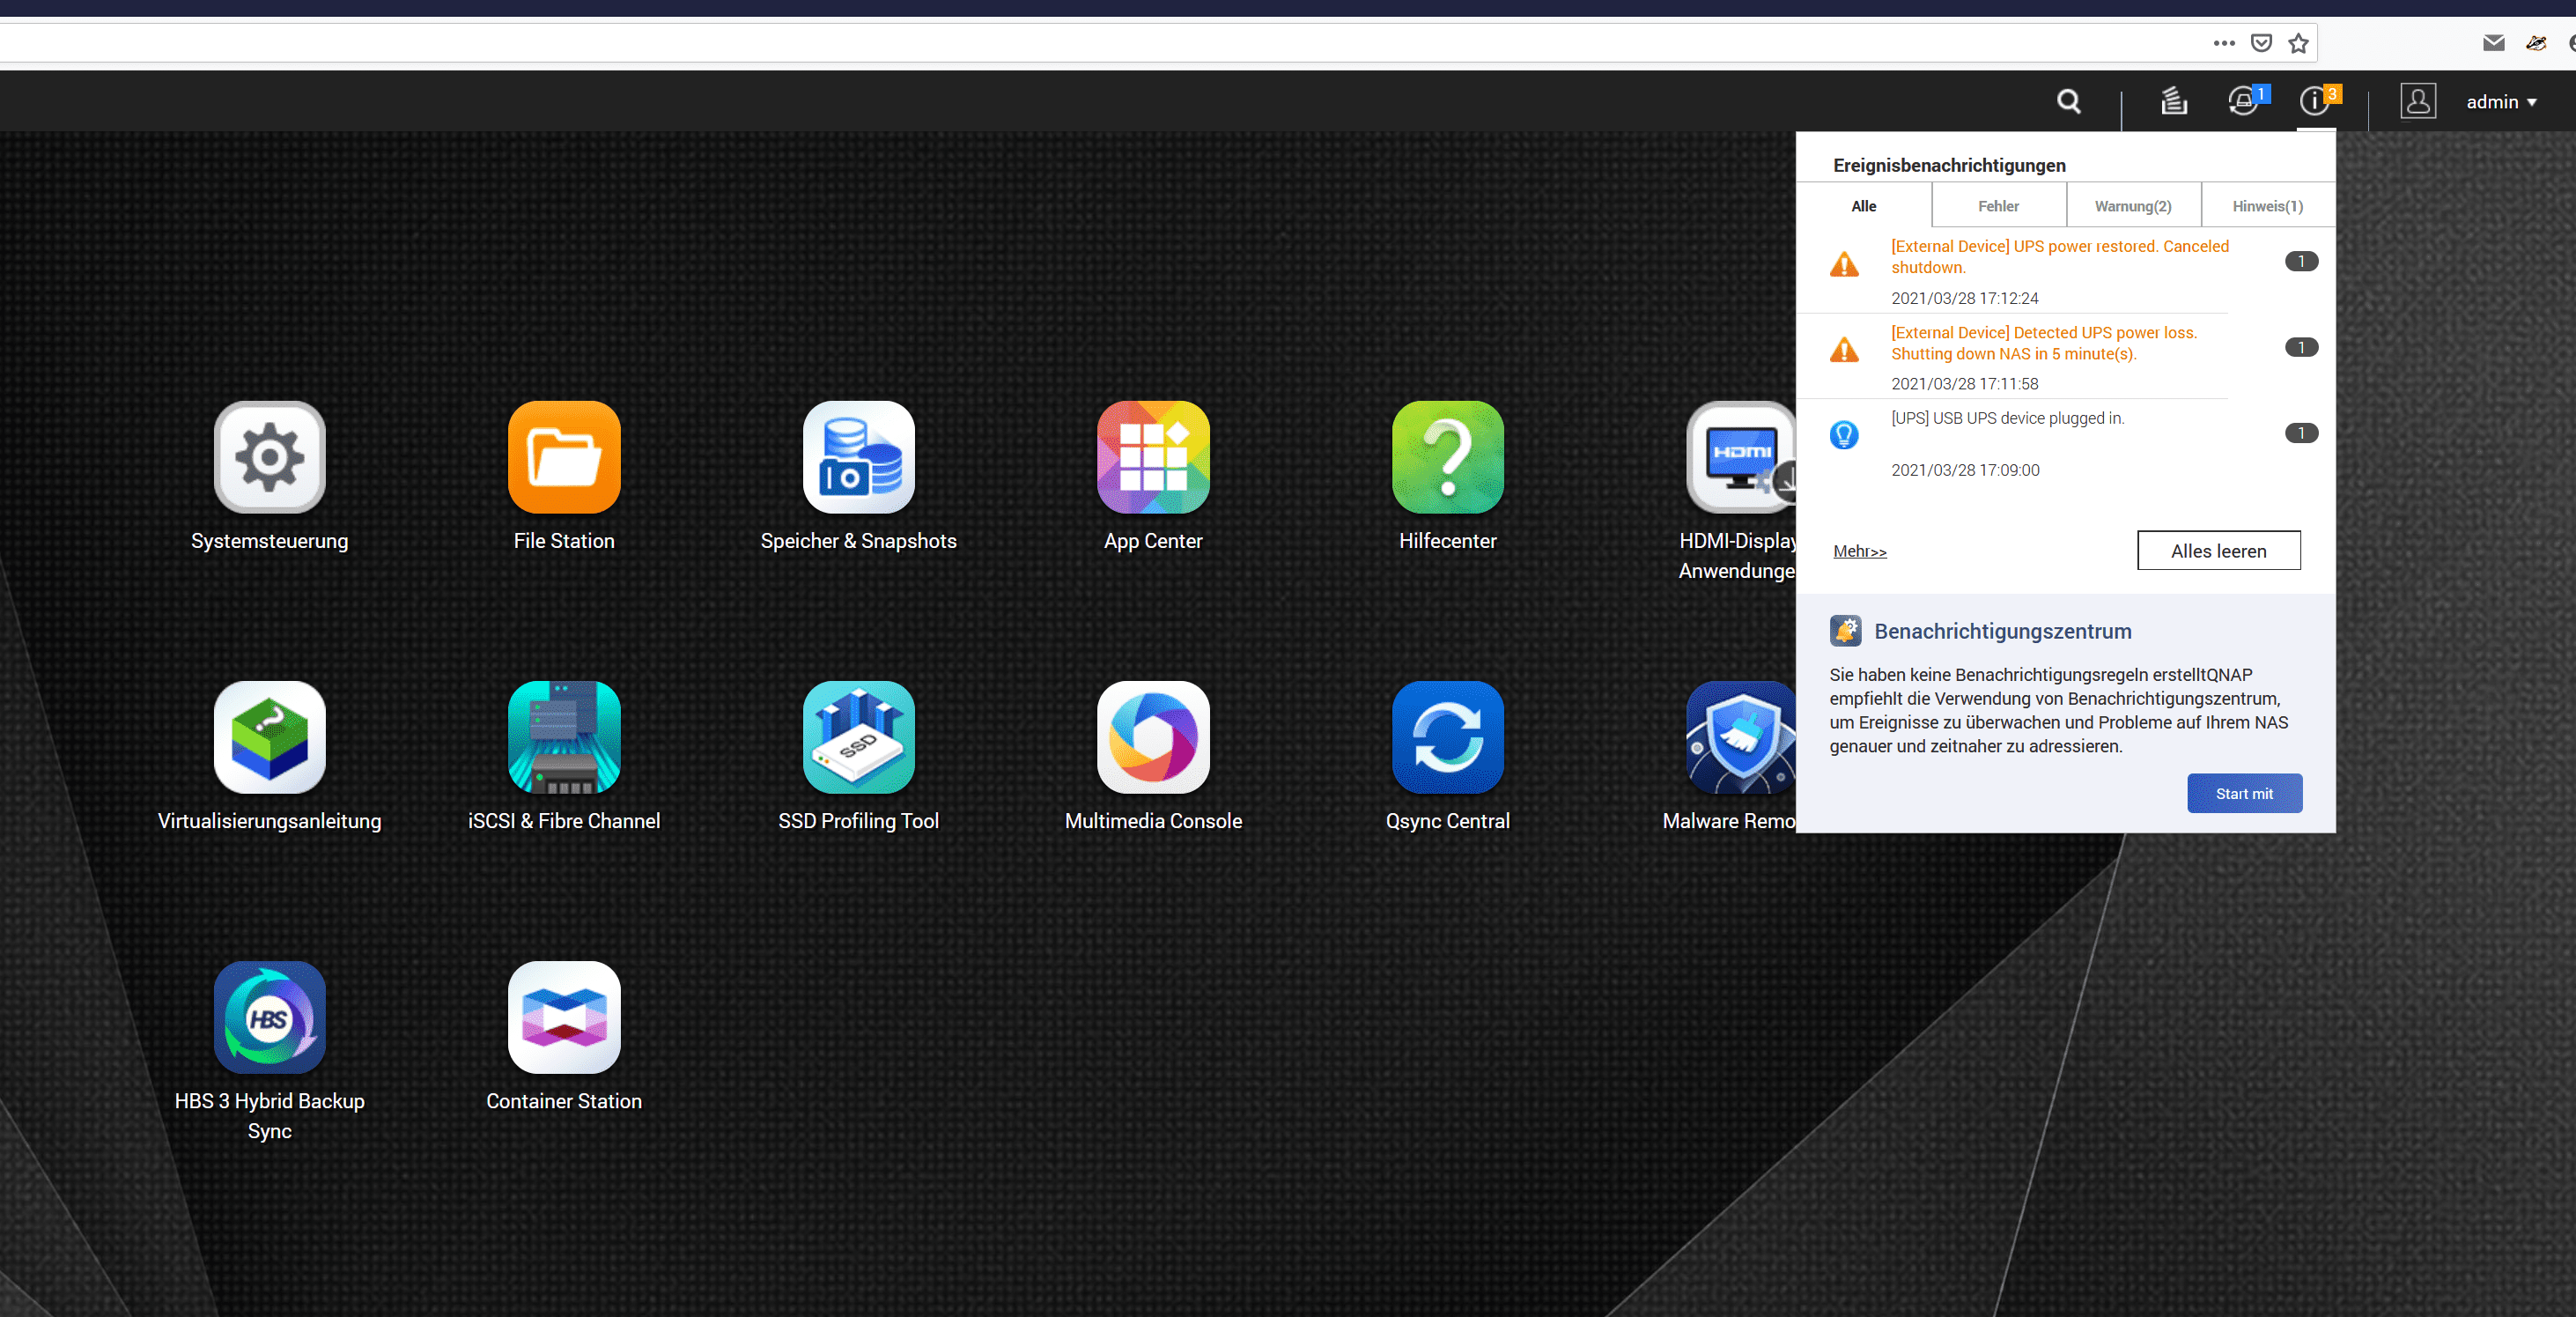Launch File Station
2576x1317 pixels.
(x=564, y=457)
